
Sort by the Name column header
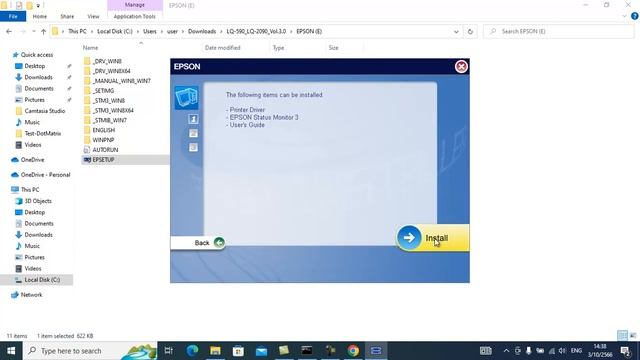91,48
